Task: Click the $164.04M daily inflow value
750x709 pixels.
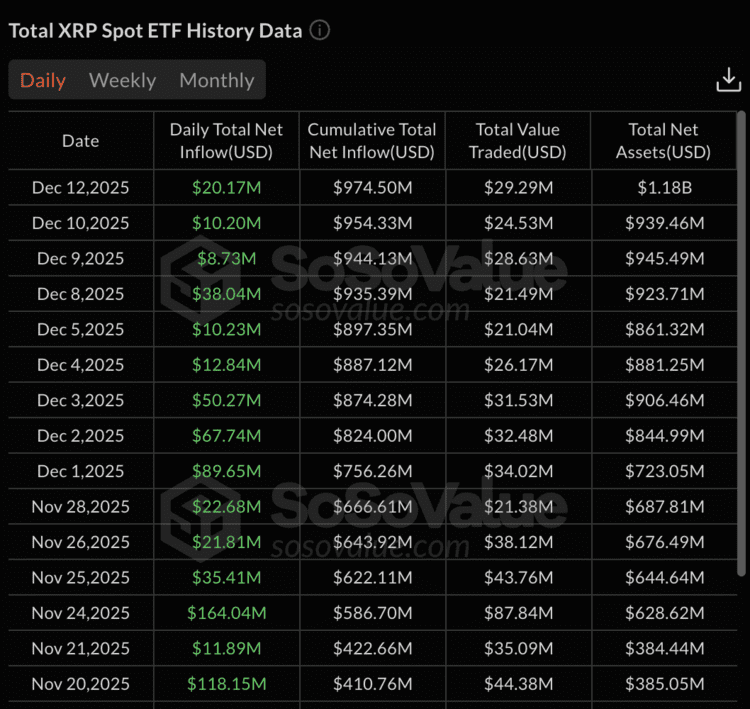Action: [x=226, y=612]
